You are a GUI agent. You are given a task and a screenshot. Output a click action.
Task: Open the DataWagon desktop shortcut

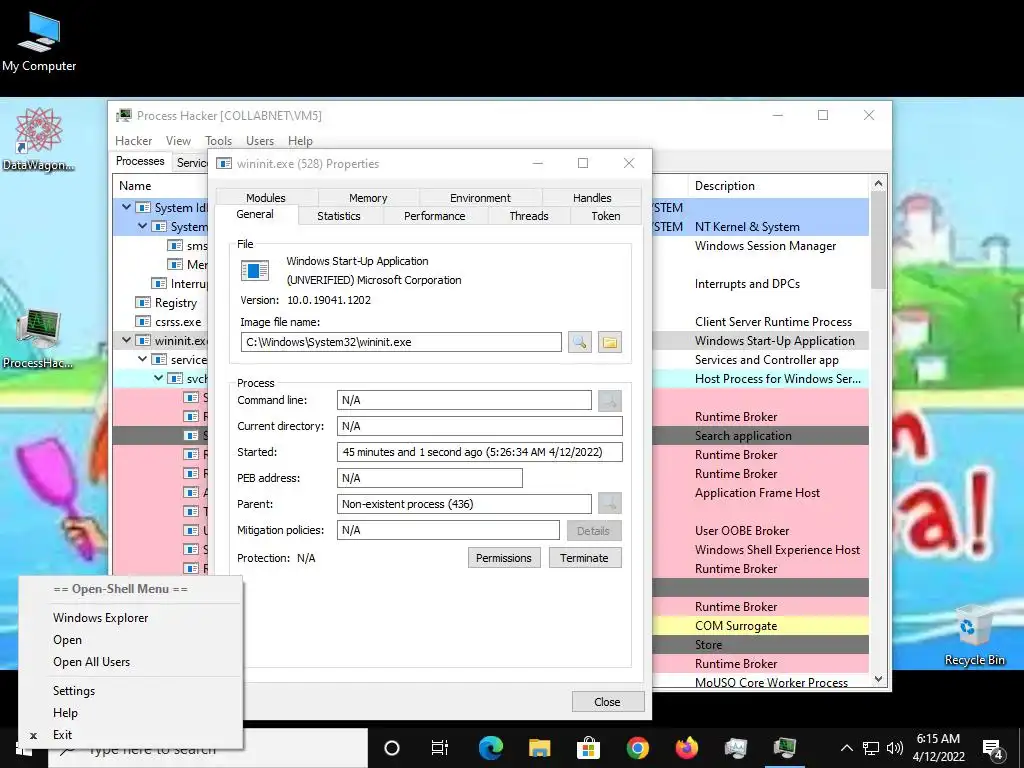(39, 139)
